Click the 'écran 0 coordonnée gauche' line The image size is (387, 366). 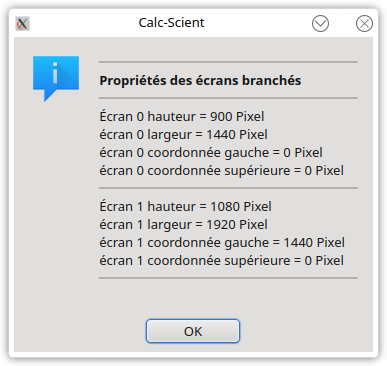[211, 153]
